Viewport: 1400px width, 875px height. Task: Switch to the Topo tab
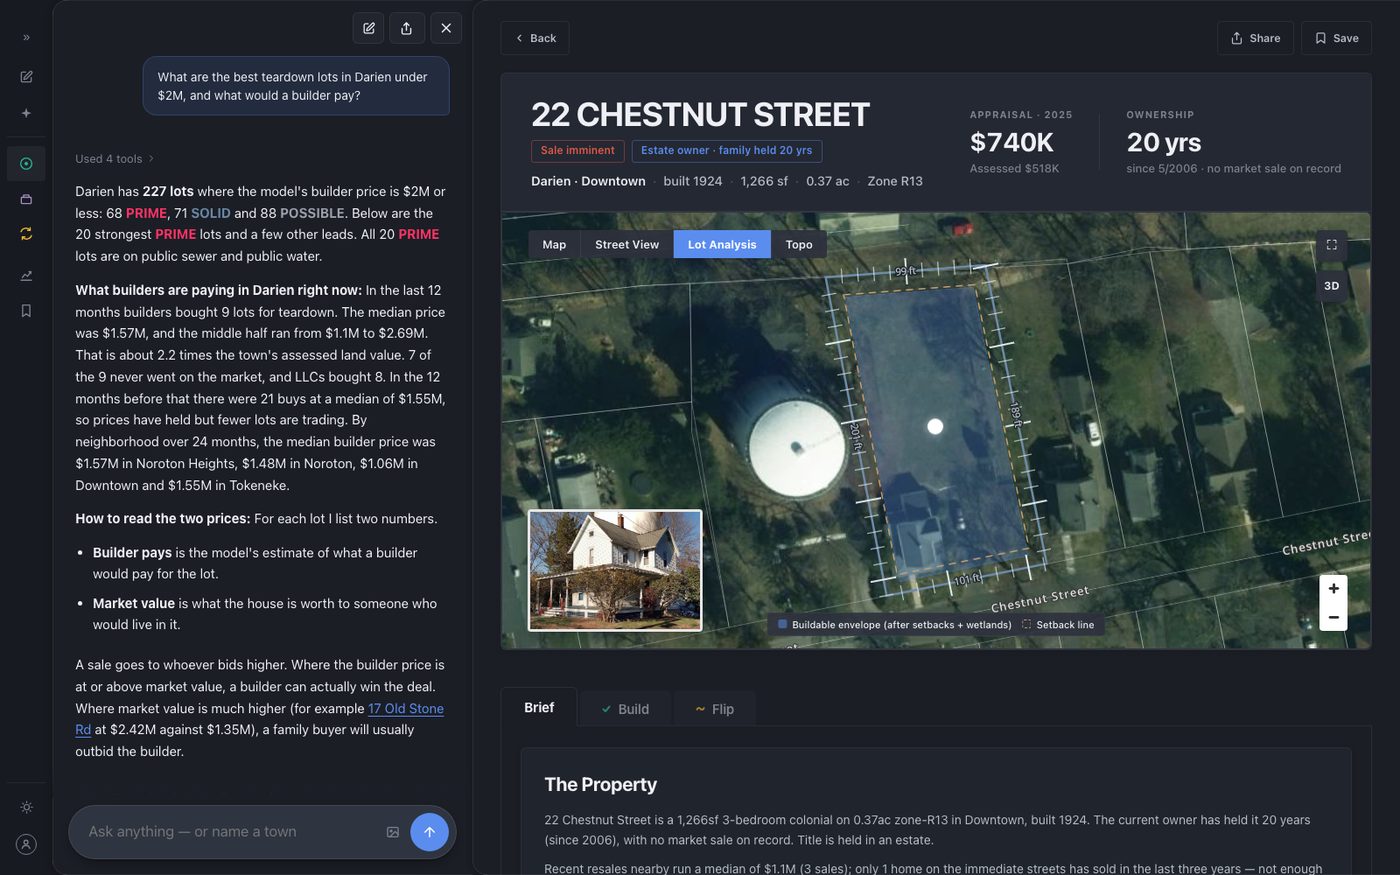[x=799, y=245]
